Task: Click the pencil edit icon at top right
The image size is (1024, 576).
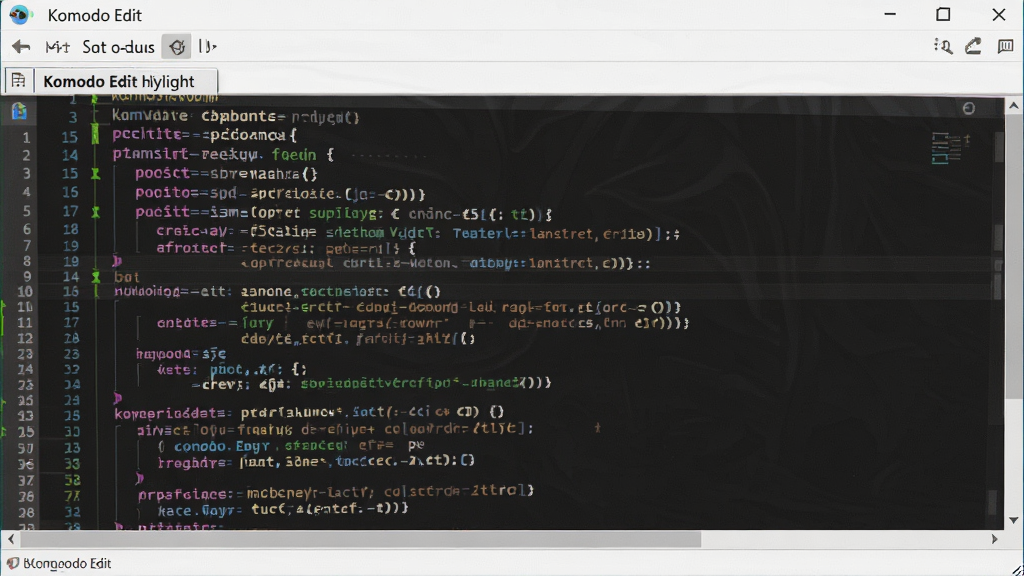Action: coord(974,46)
